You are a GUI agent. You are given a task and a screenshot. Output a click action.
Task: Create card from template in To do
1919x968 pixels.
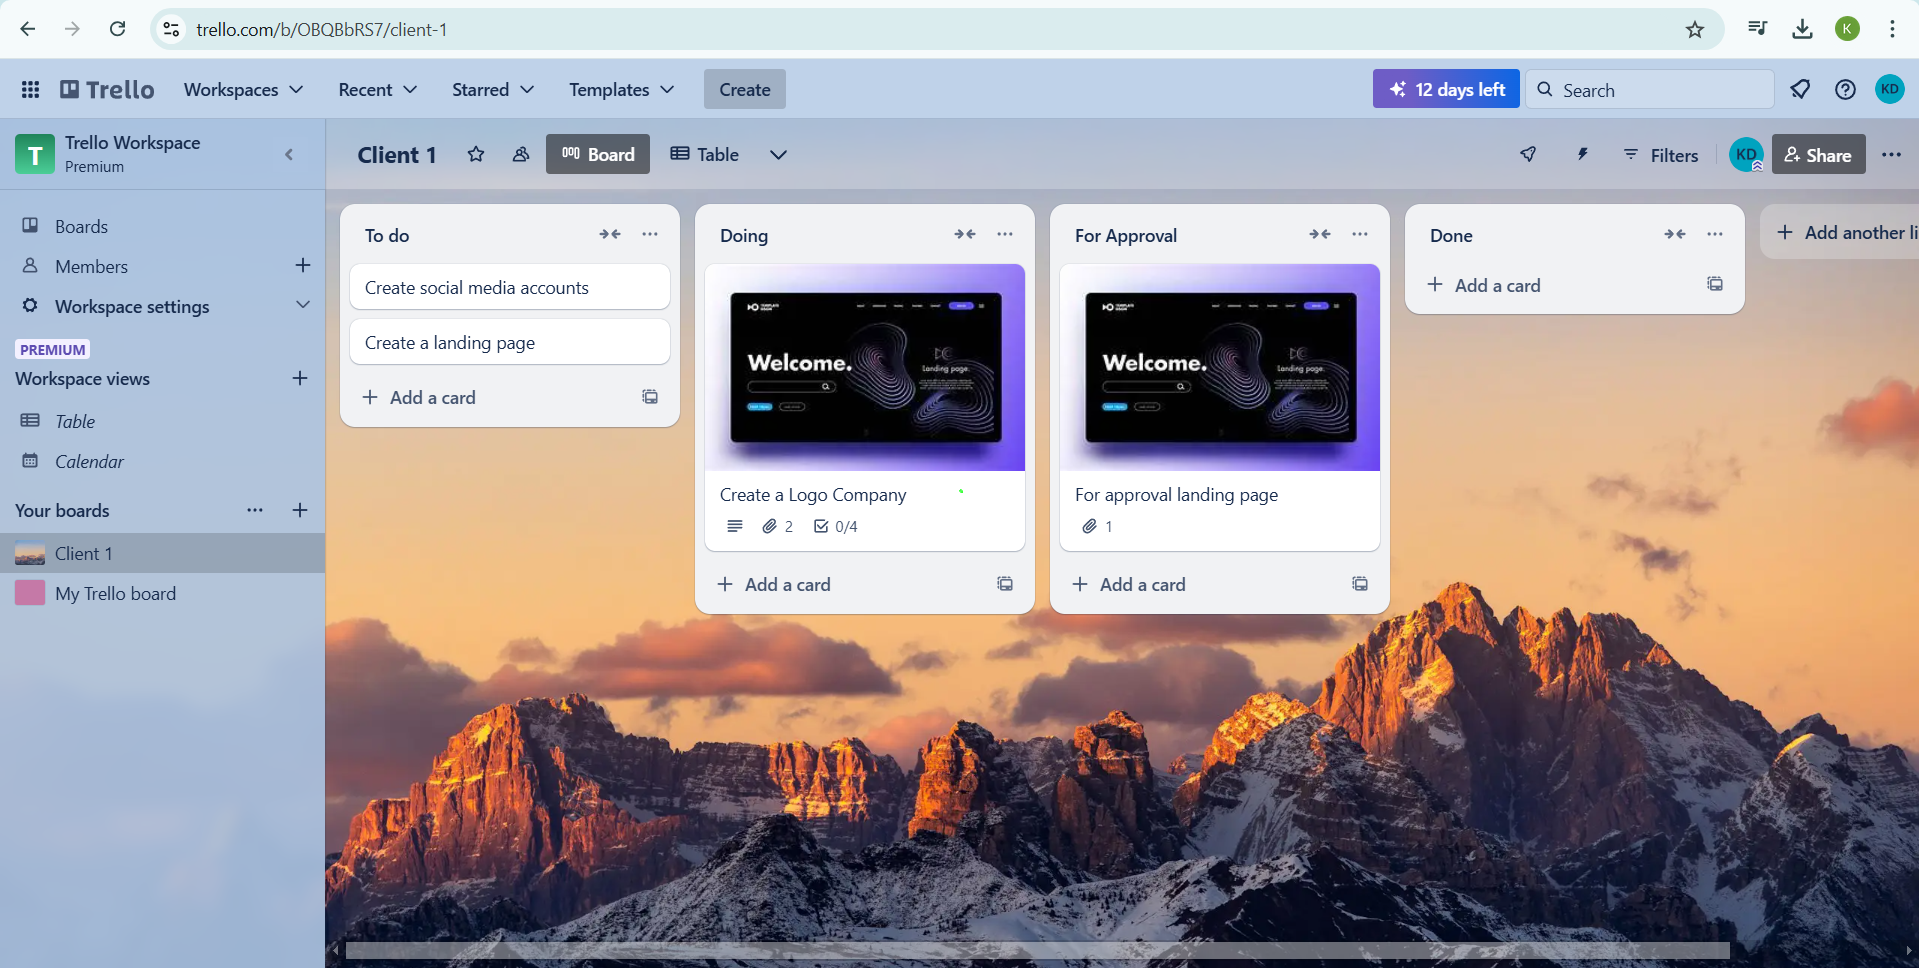[x=650, y=397]
